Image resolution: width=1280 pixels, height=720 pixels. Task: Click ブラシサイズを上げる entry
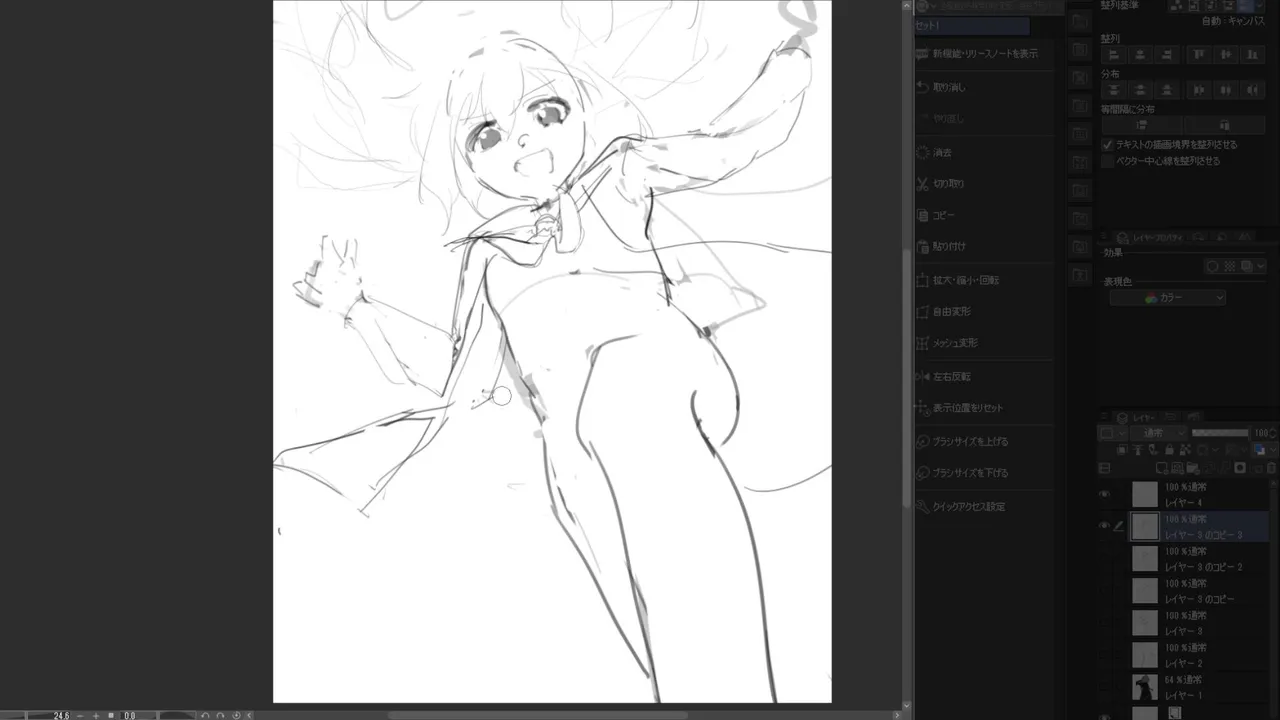click(x=984, y=441)
